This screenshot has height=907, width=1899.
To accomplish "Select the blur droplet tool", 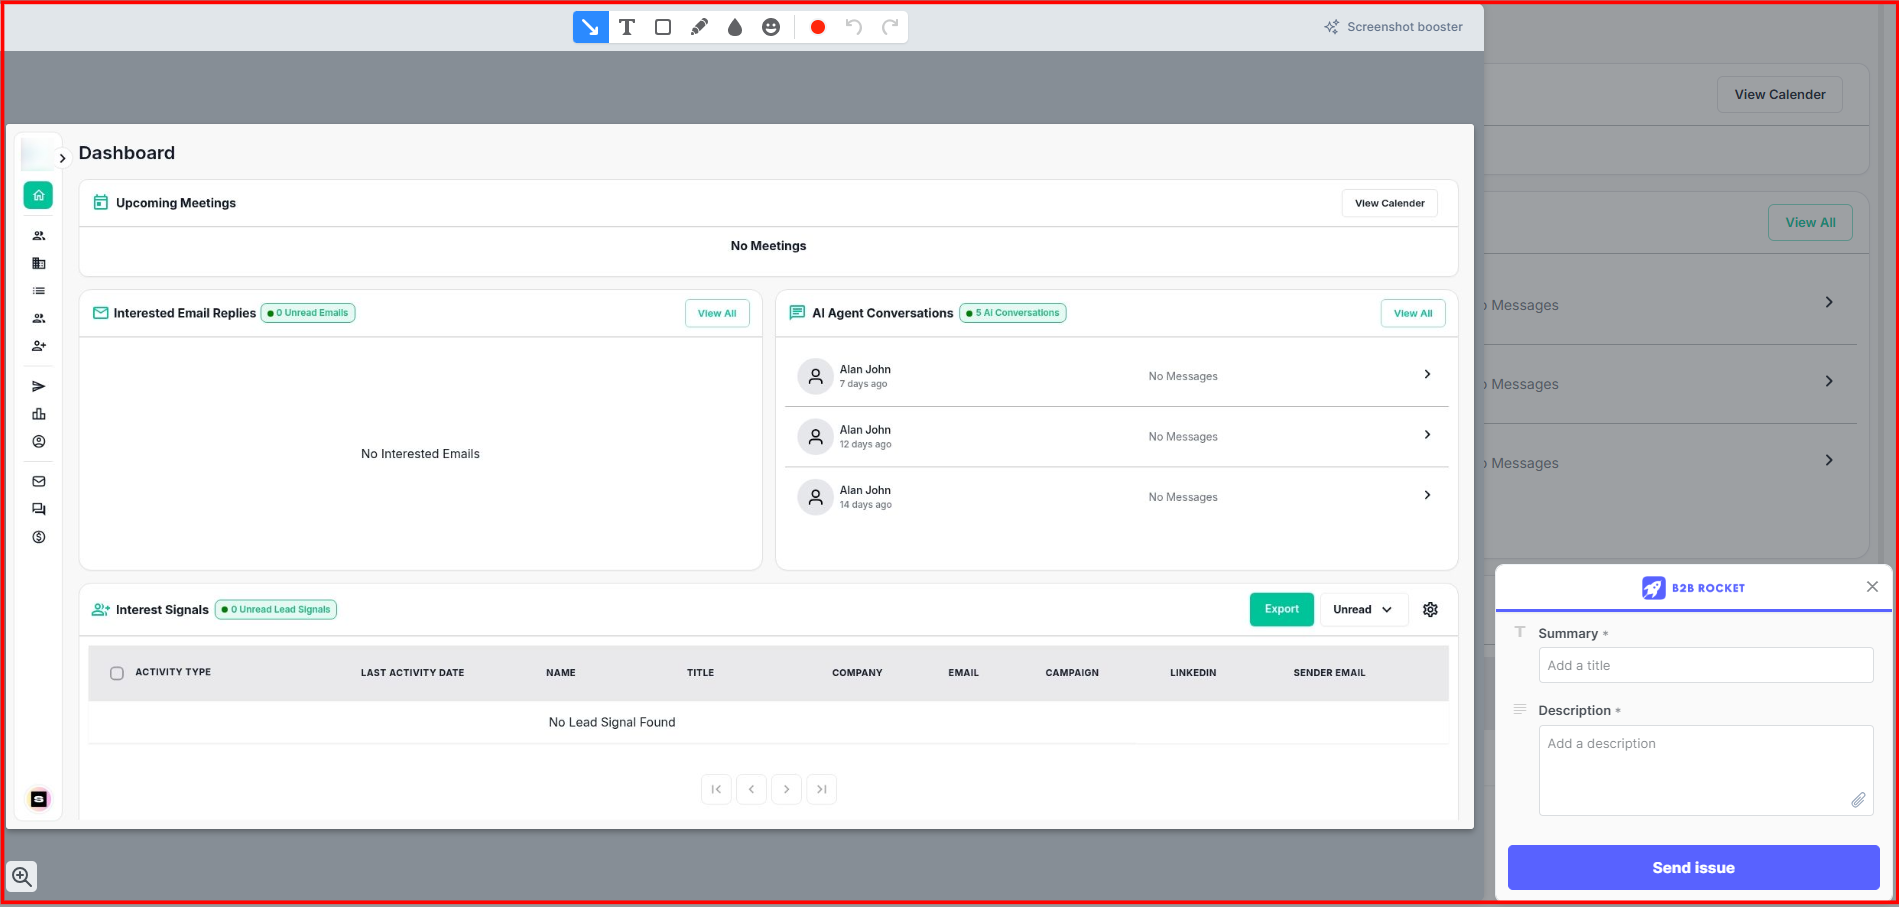I will click(x=735, y=27).
